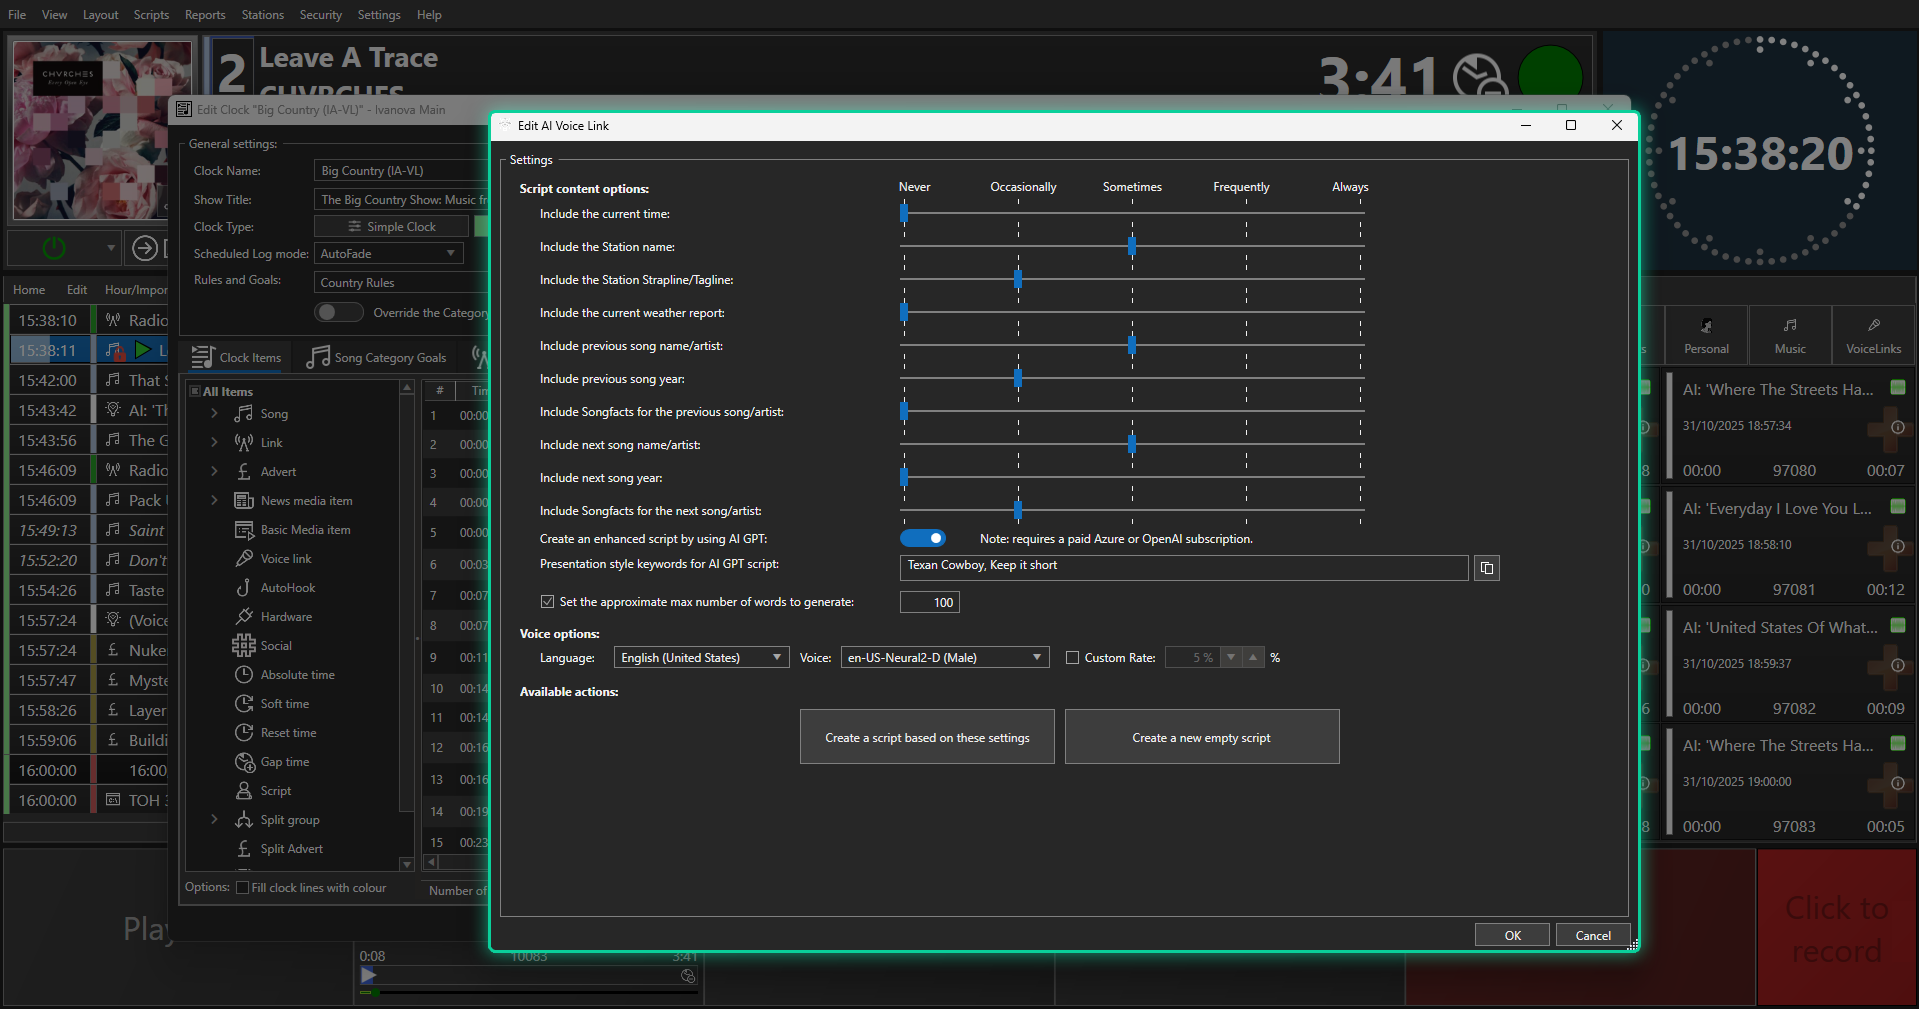Screen dimensions: 1919x1009
Task: Click the Station name frequency slider handle
Action: [x=1132, y=247]
